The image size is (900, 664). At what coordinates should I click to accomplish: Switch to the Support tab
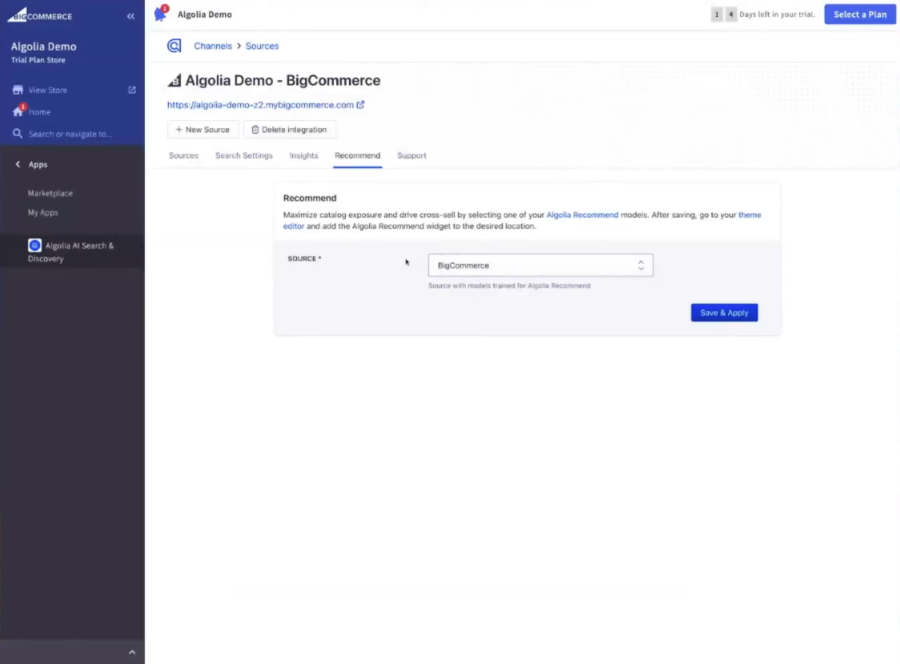(x=412, y=156)
